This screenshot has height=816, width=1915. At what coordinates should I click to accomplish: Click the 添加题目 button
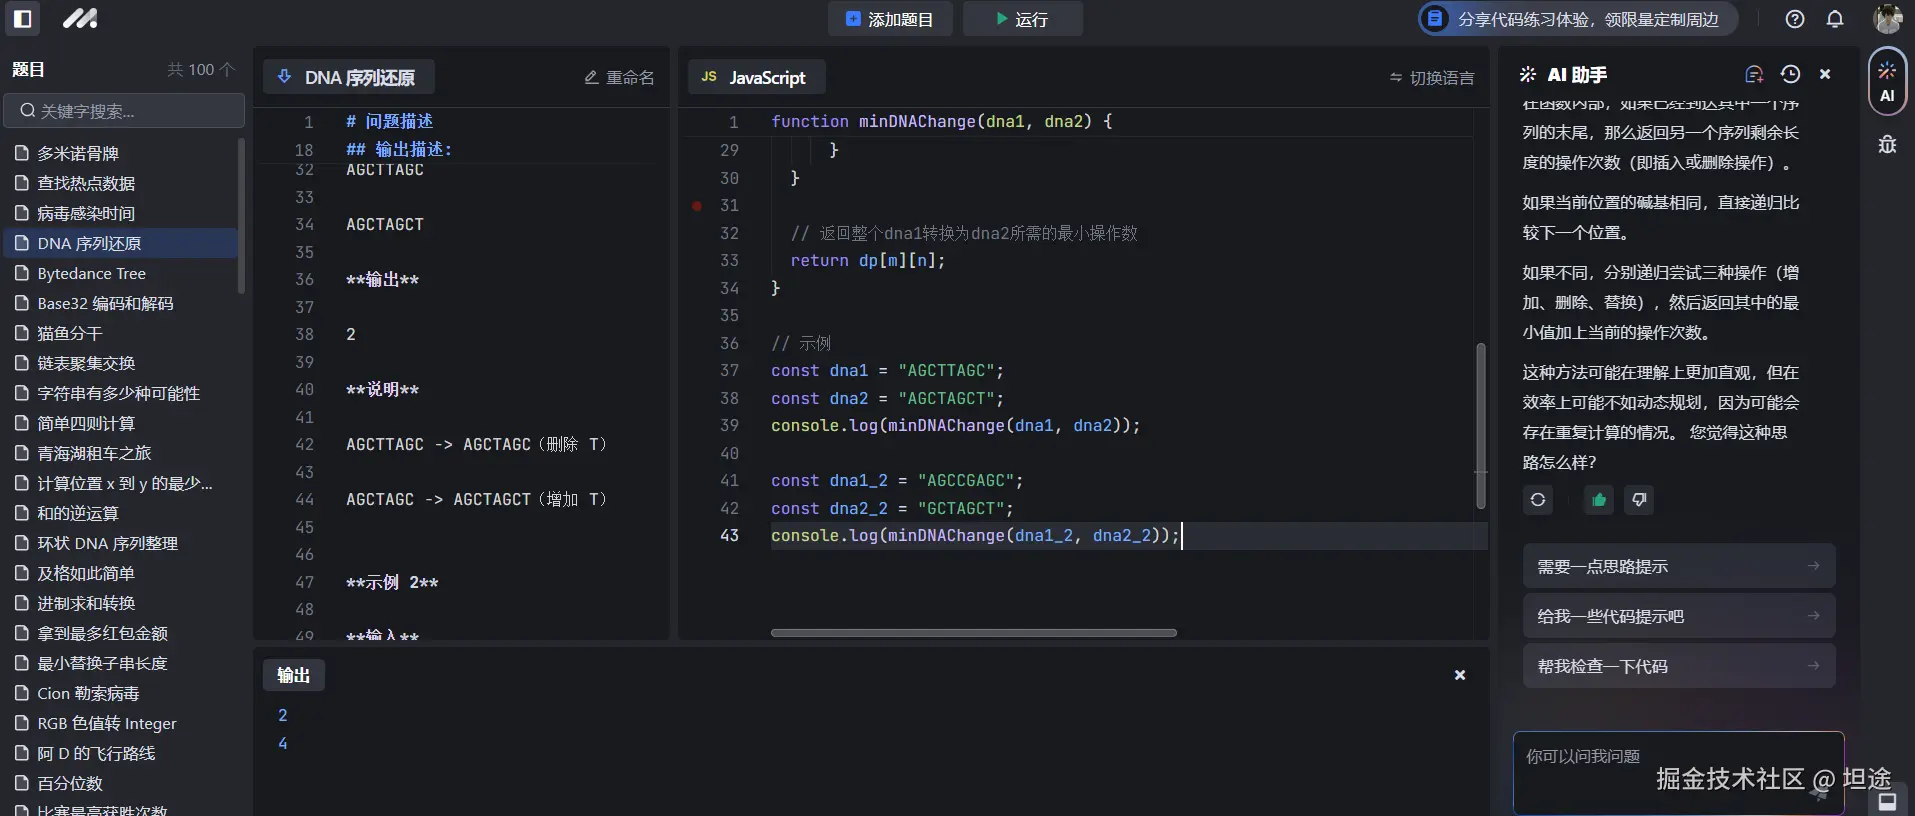click(888, 19)
